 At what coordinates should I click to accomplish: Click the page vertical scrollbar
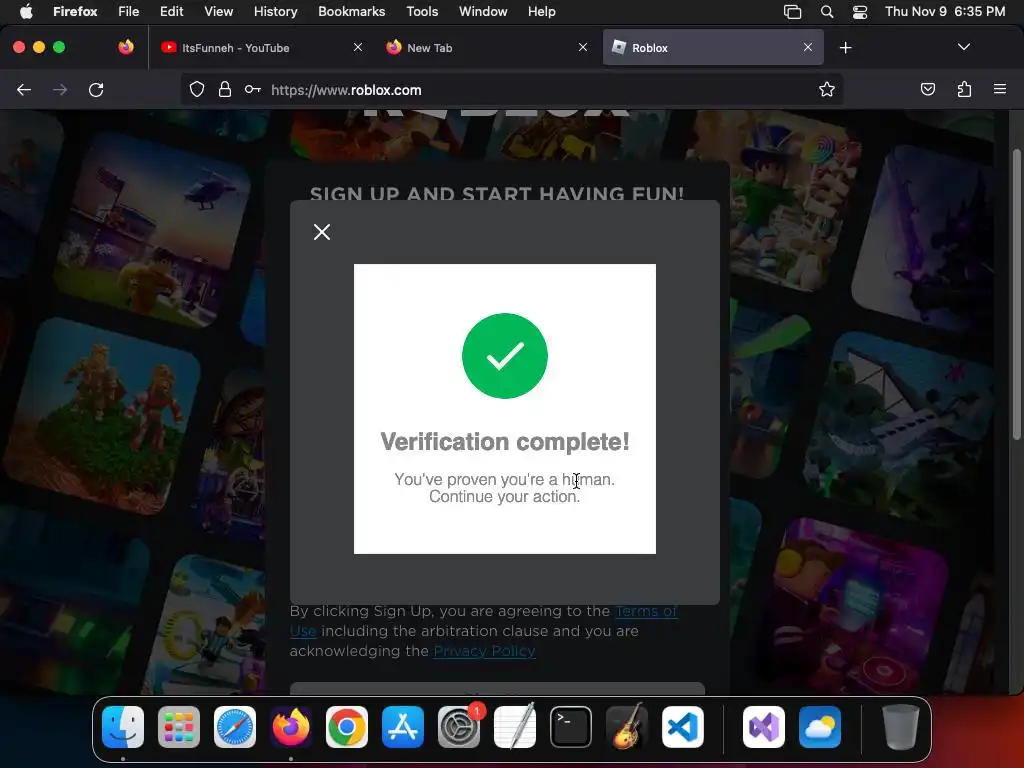click(1017, 294)
